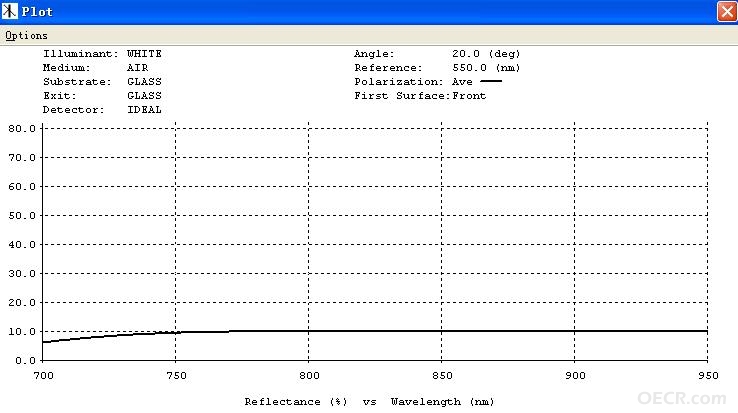Click the Angle value 20.0 (deg)

pyautogui.click(x=486, y=54)
